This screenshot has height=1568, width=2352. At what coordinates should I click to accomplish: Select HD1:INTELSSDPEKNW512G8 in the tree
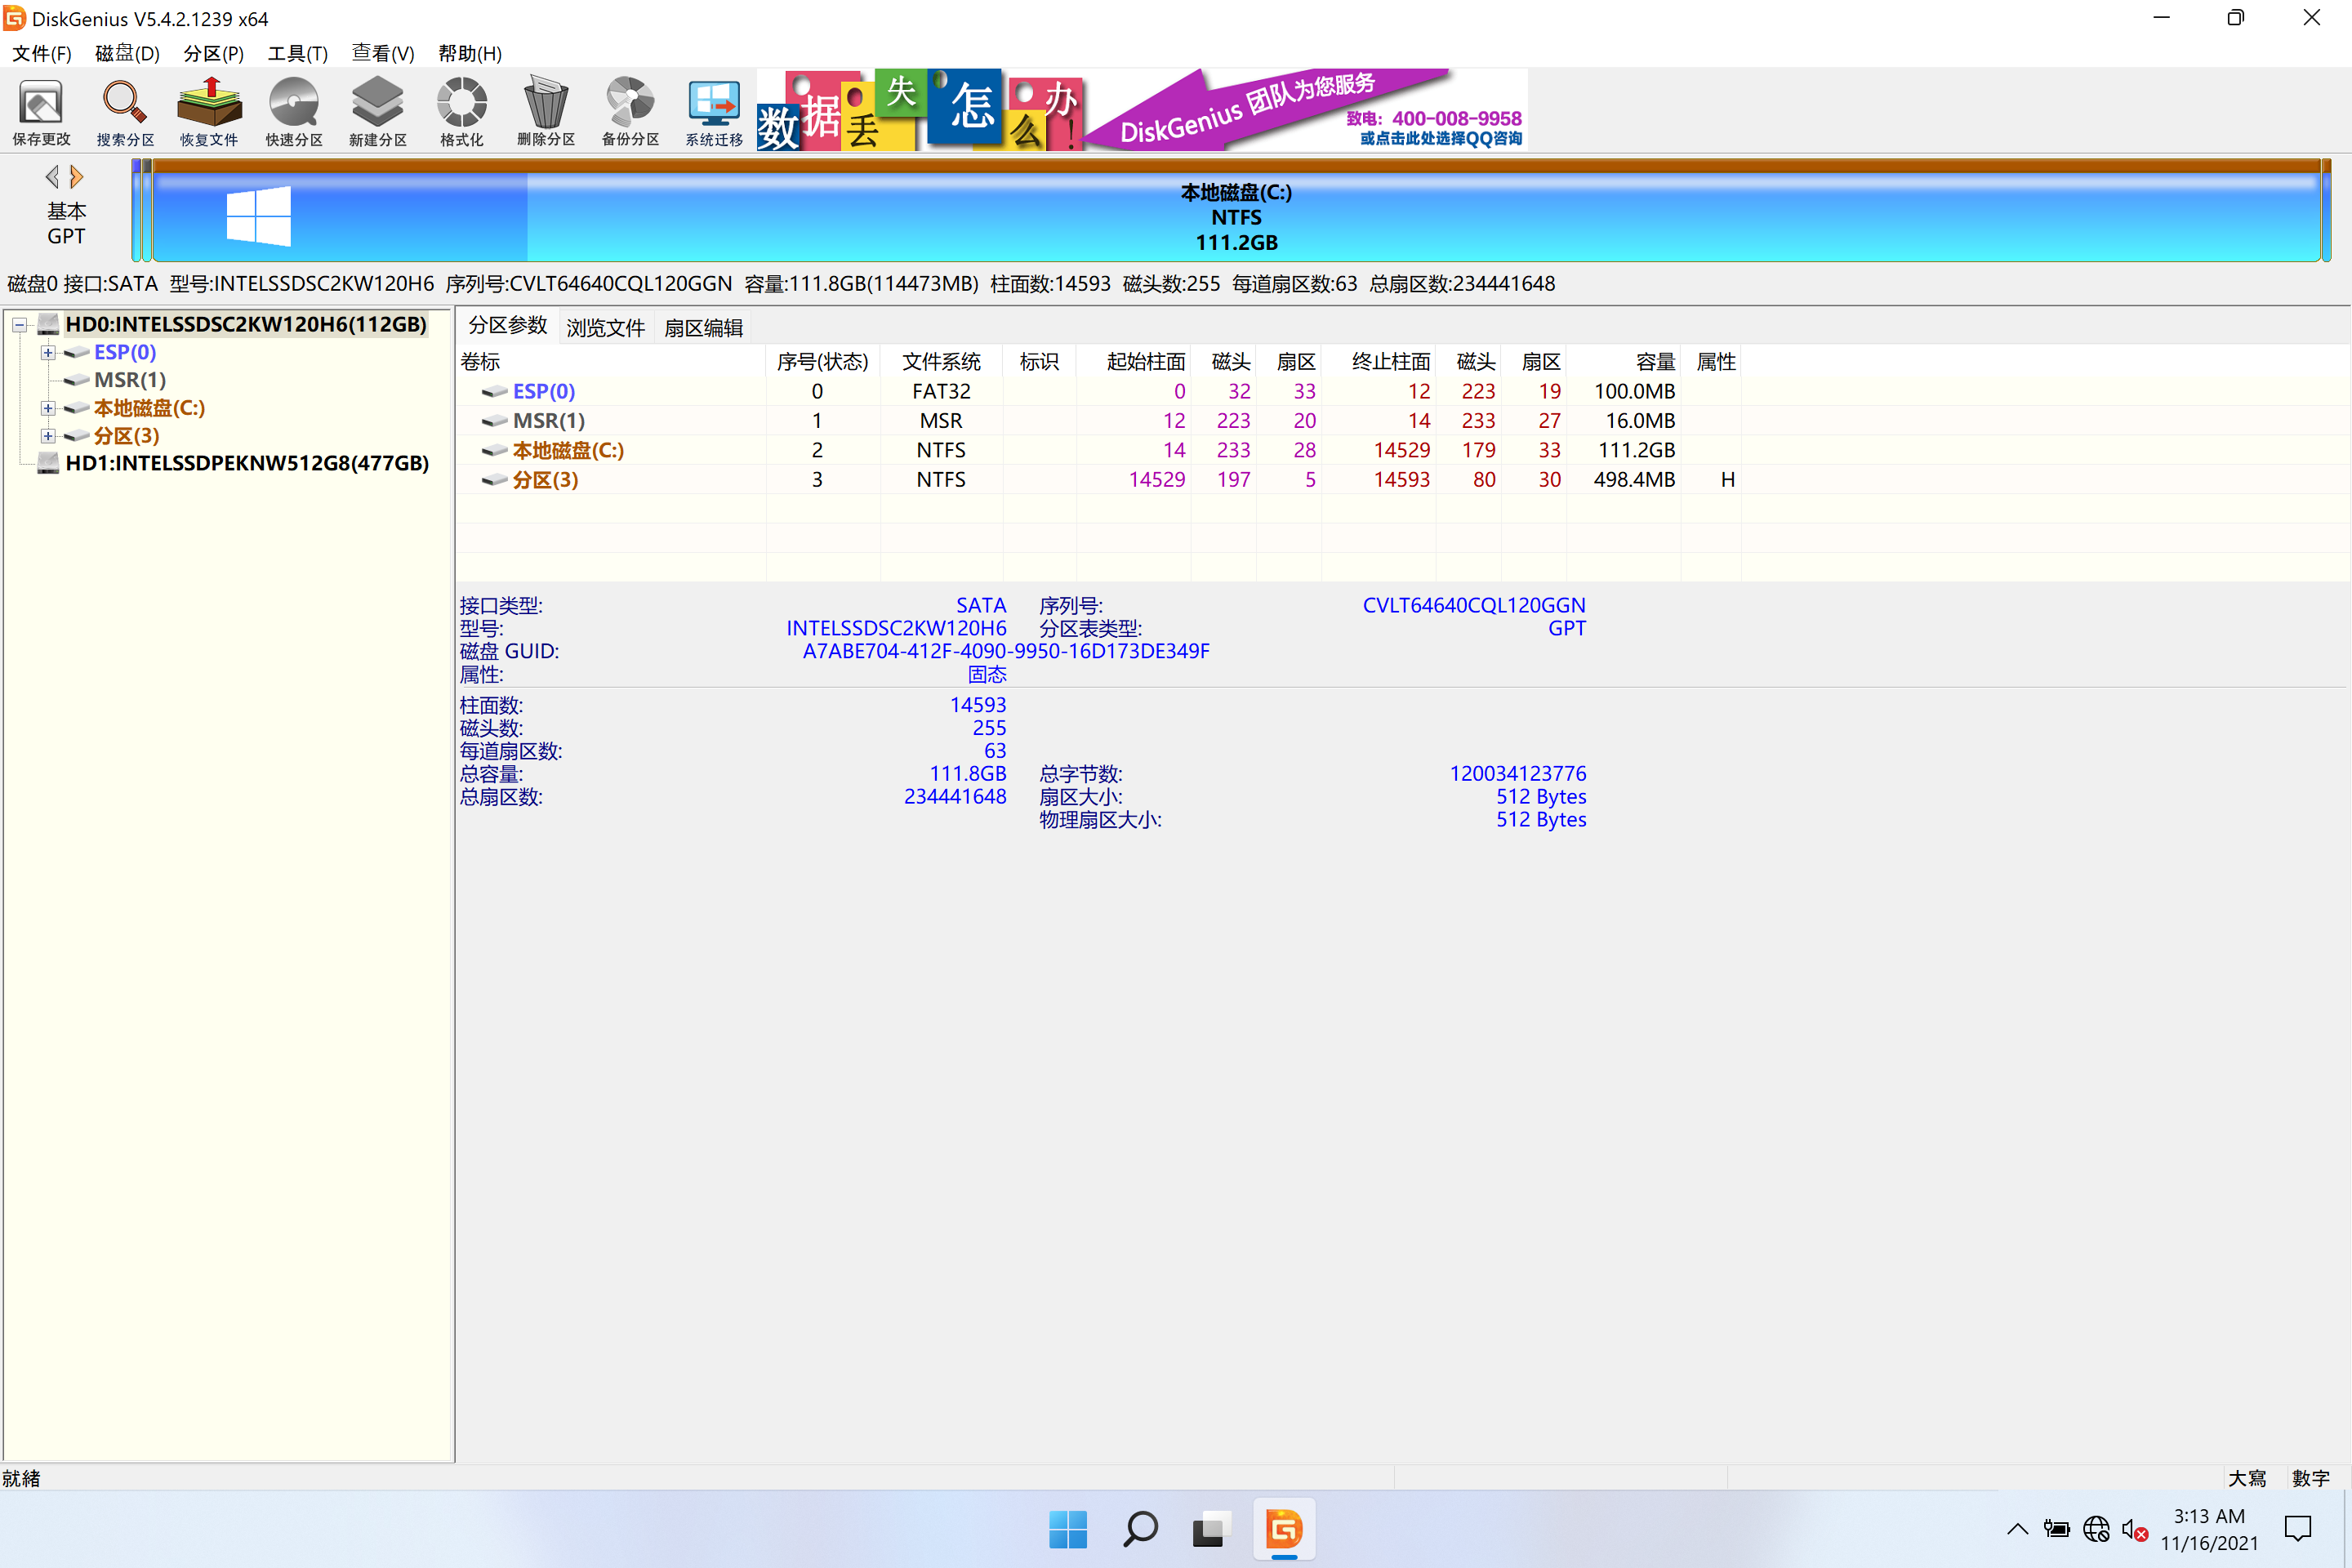click(x=247, y=463)
